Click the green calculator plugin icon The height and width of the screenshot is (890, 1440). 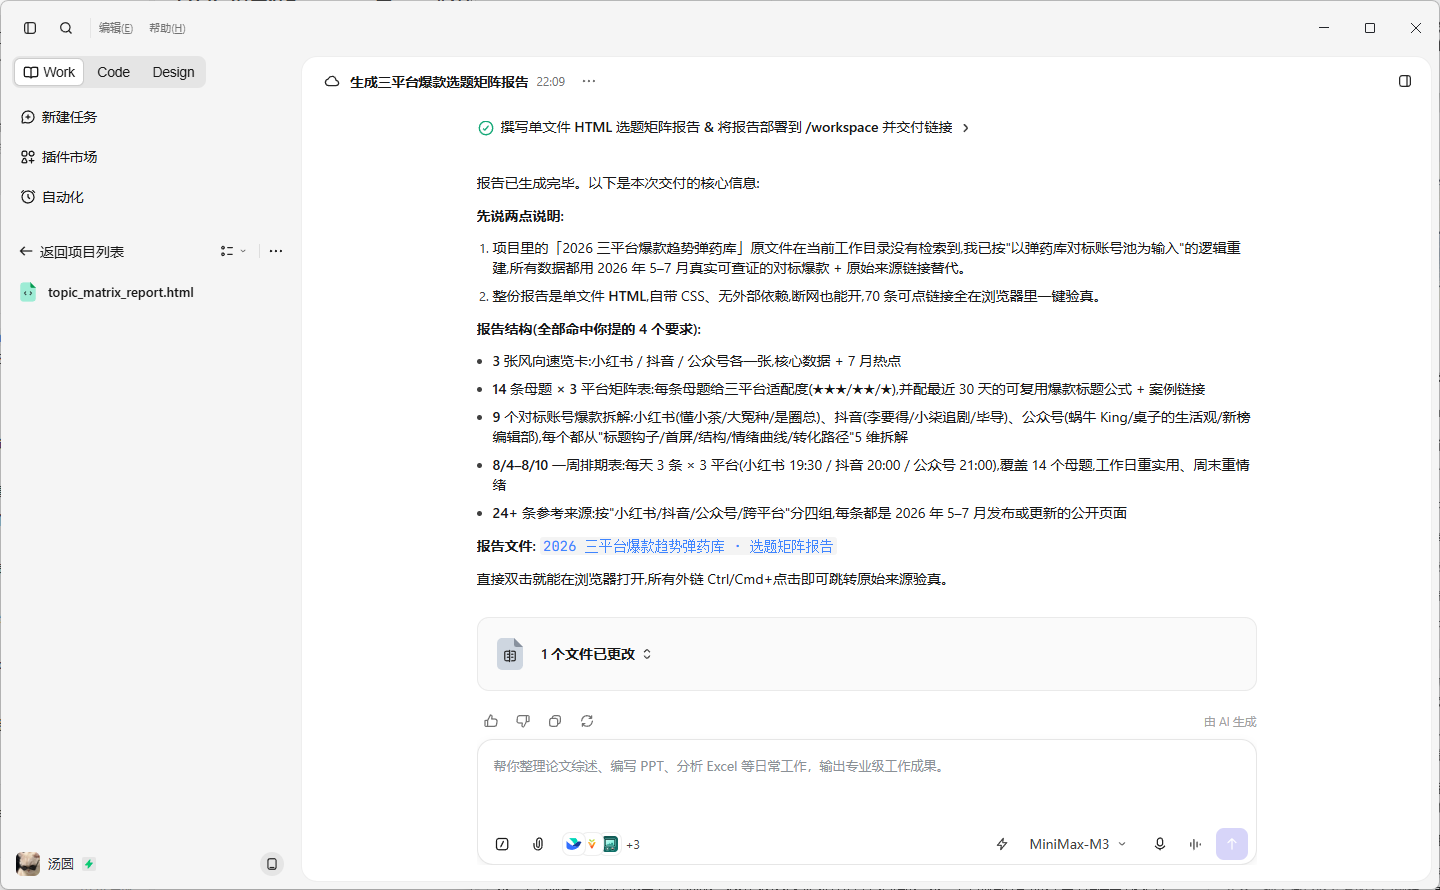coord(610,844)
